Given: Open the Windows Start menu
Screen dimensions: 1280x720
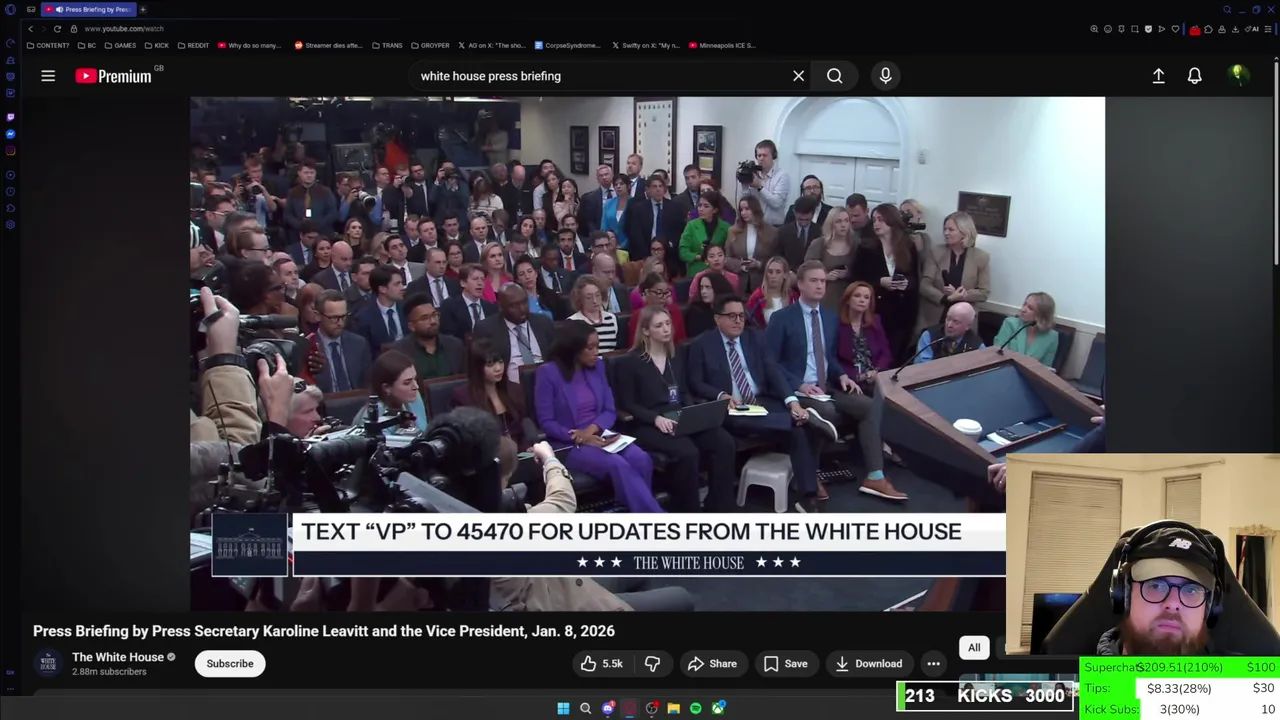Looking at the screenshot, I should click(563, 709).
